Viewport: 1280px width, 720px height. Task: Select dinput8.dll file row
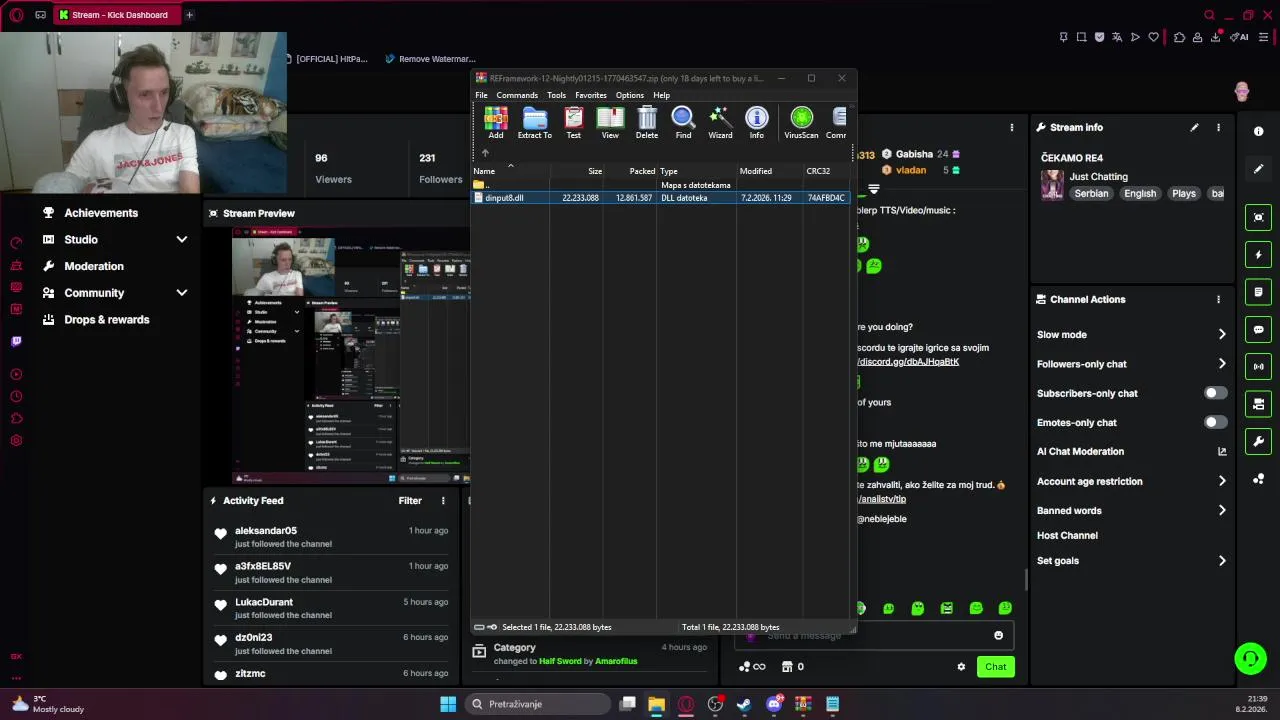pos(661,198)
